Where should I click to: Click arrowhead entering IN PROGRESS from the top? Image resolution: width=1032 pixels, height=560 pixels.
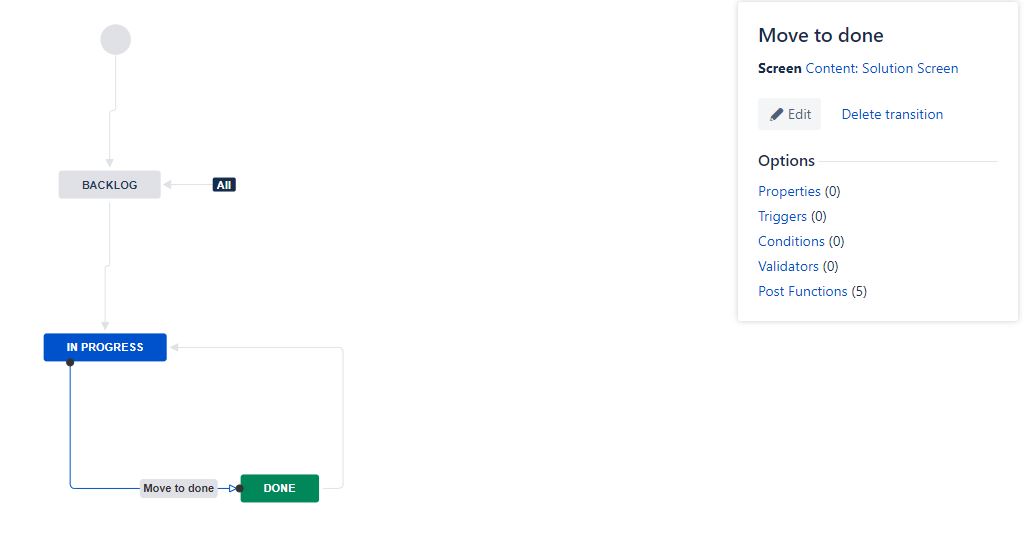pos(105,326)
